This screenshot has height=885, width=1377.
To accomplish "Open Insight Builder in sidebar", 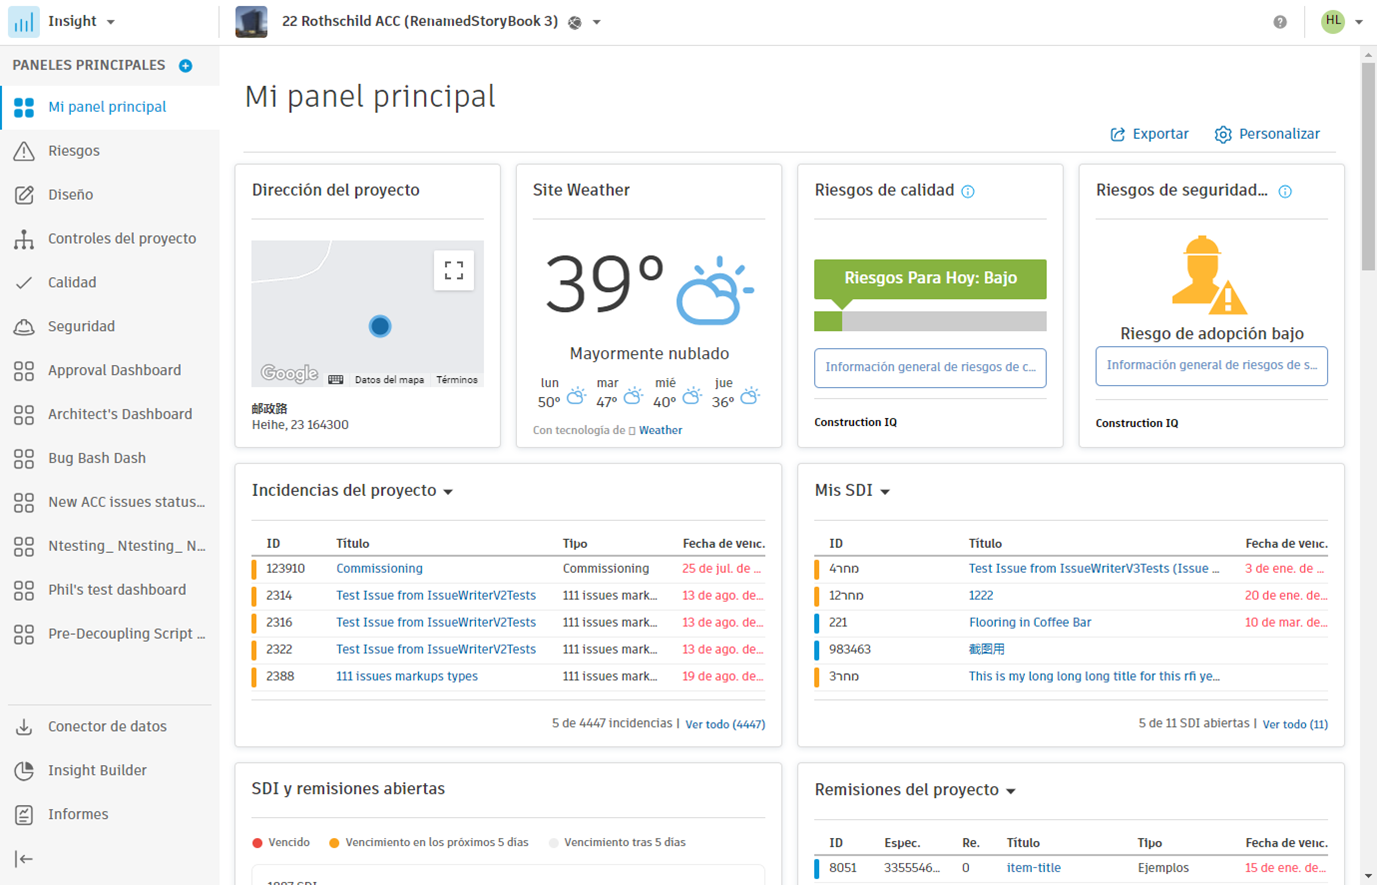I will pyautogui.click(x=97, y=770).
